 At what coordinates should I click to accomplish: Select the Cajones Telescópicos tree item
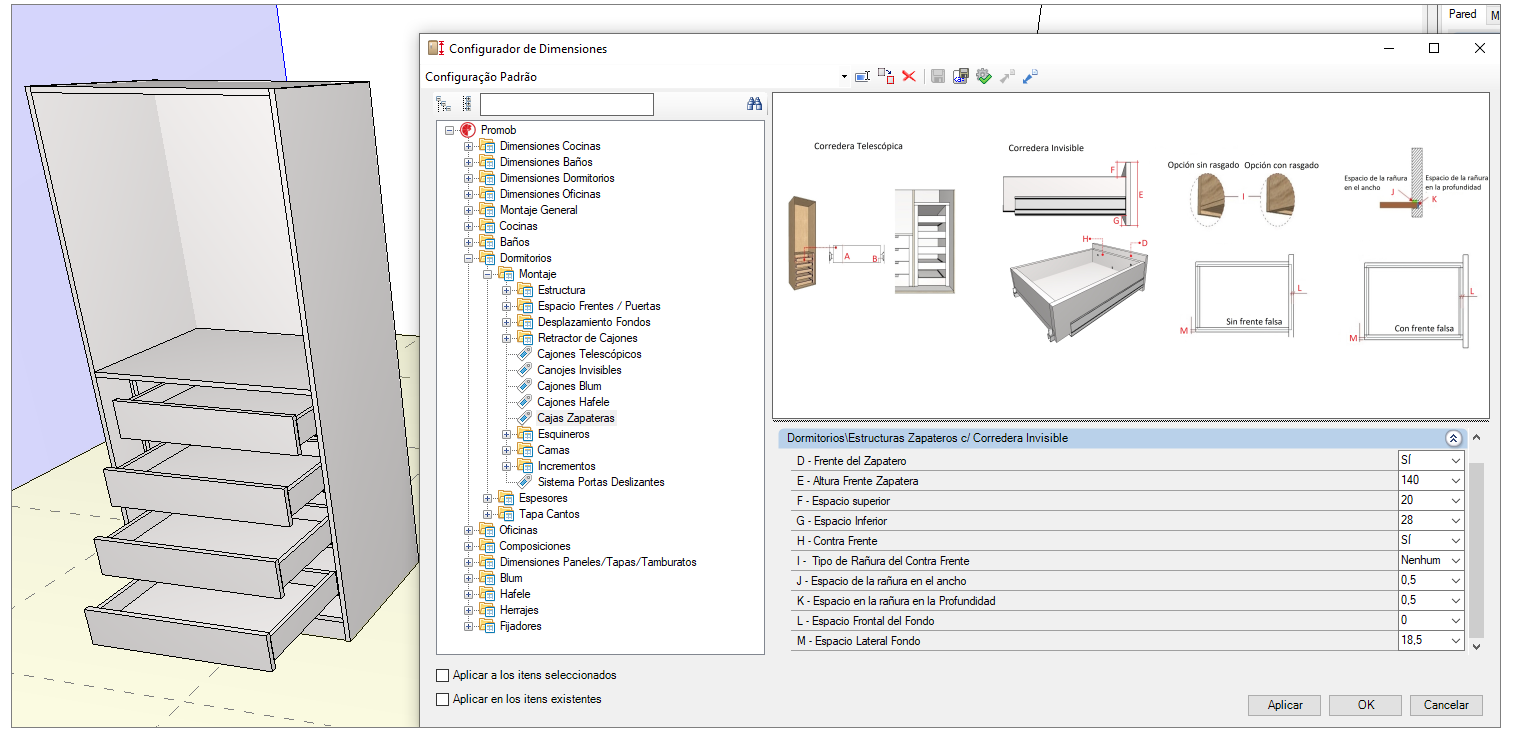589,354
